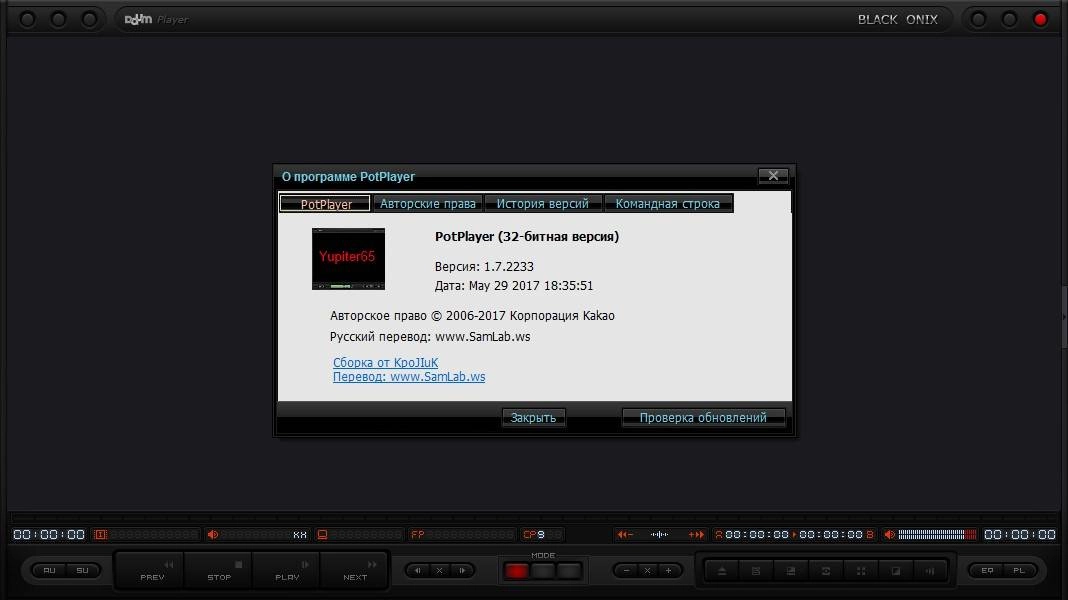
Task: Click Проверка обновлений button
Action: coord(703,417)
